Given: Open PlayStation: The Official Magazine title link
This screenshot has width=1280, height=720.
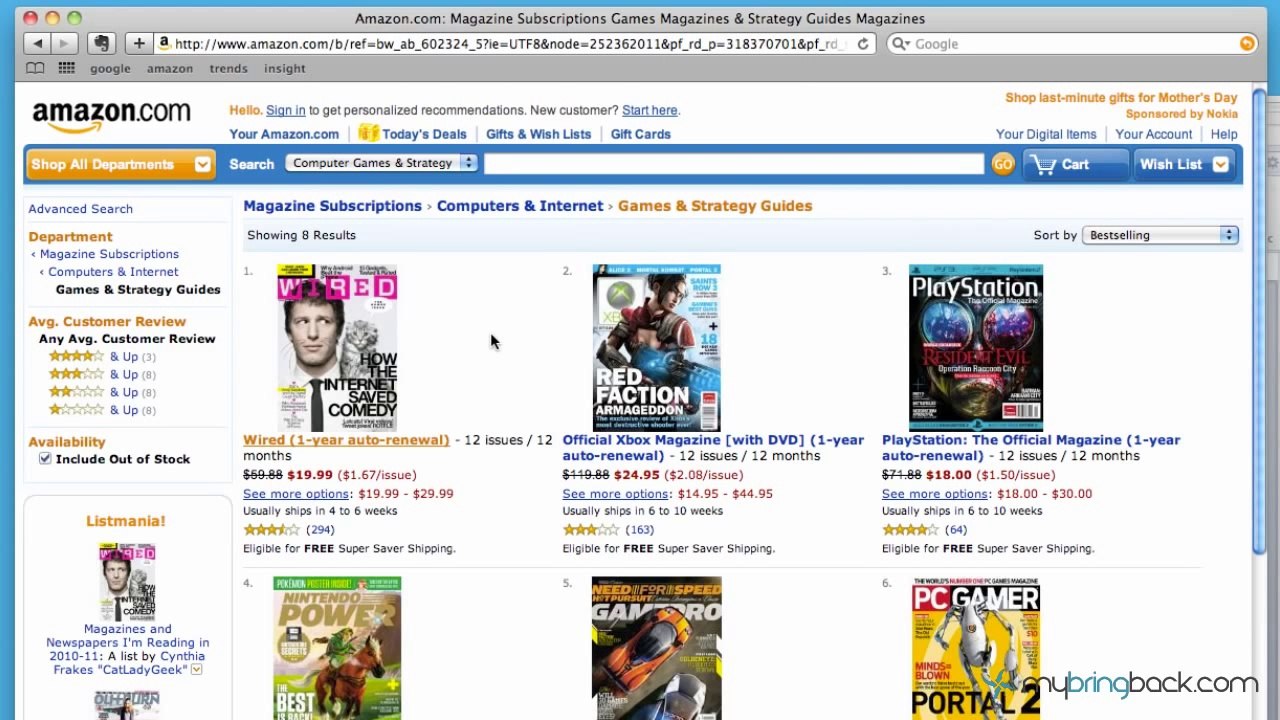Looking at the screenshot, I should 1031,448.
